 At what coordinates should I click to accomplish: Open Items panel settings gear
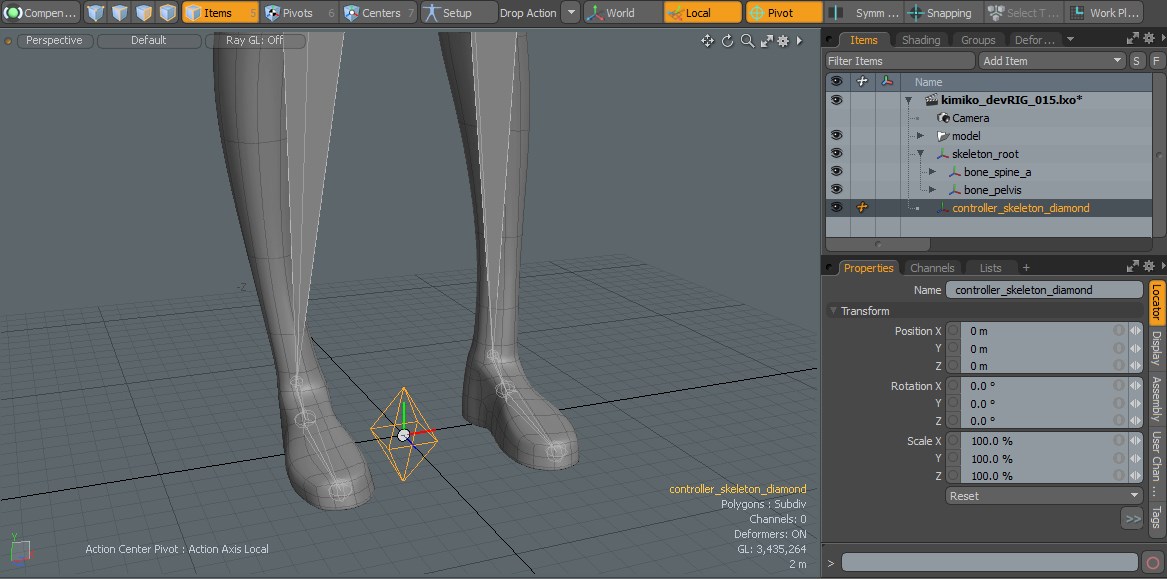pyautogui.click(x=1148, y=39)
